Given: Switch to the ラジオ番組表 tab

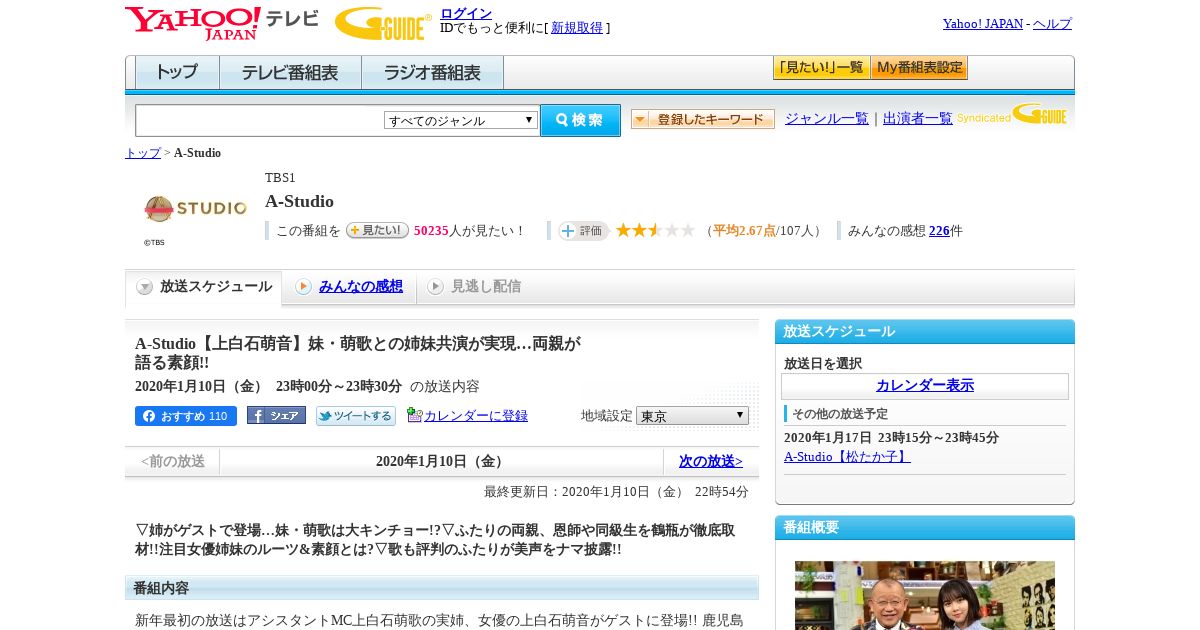Looking at the screenshot, I should coord(432,73).
